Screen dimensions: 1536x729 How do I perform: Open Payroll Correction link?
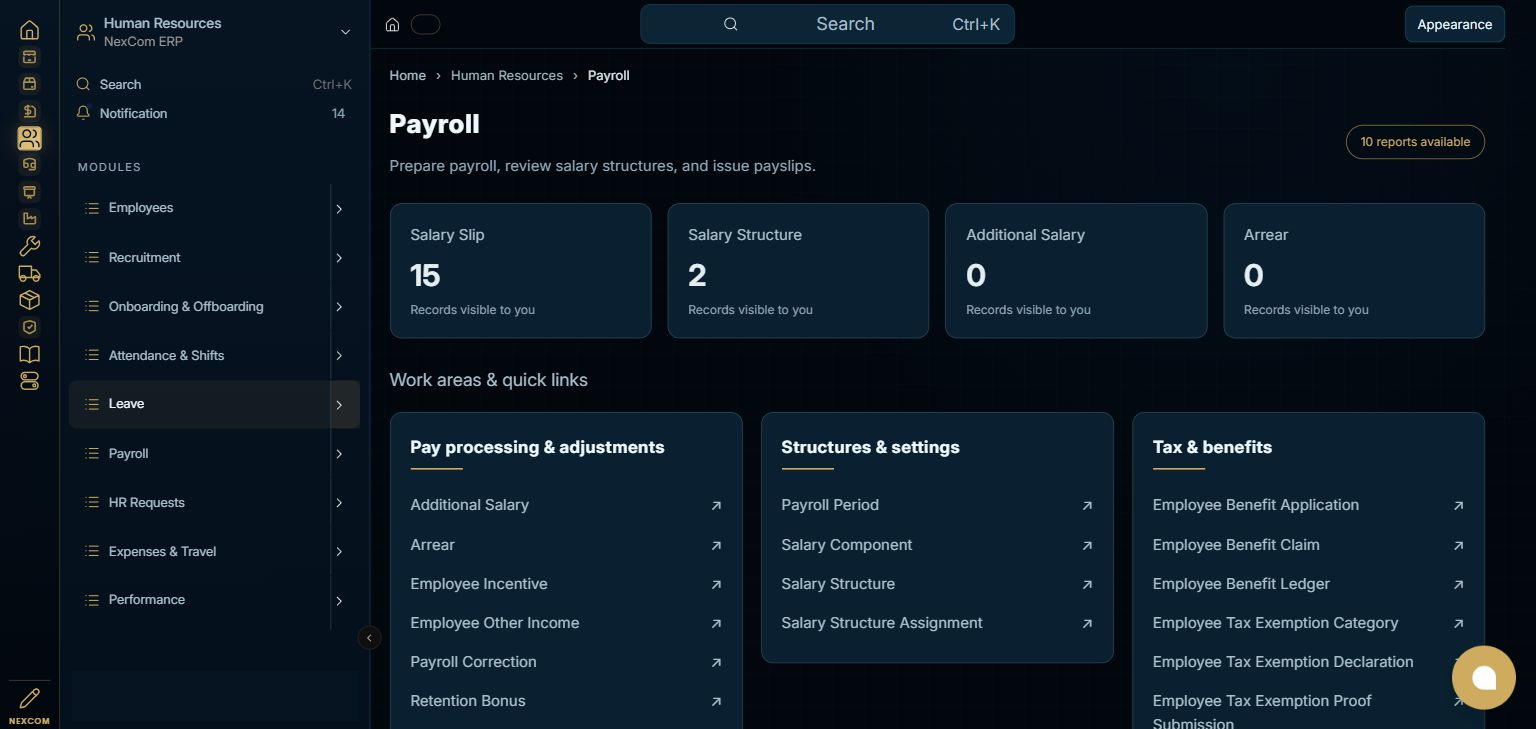pos(473,662)
